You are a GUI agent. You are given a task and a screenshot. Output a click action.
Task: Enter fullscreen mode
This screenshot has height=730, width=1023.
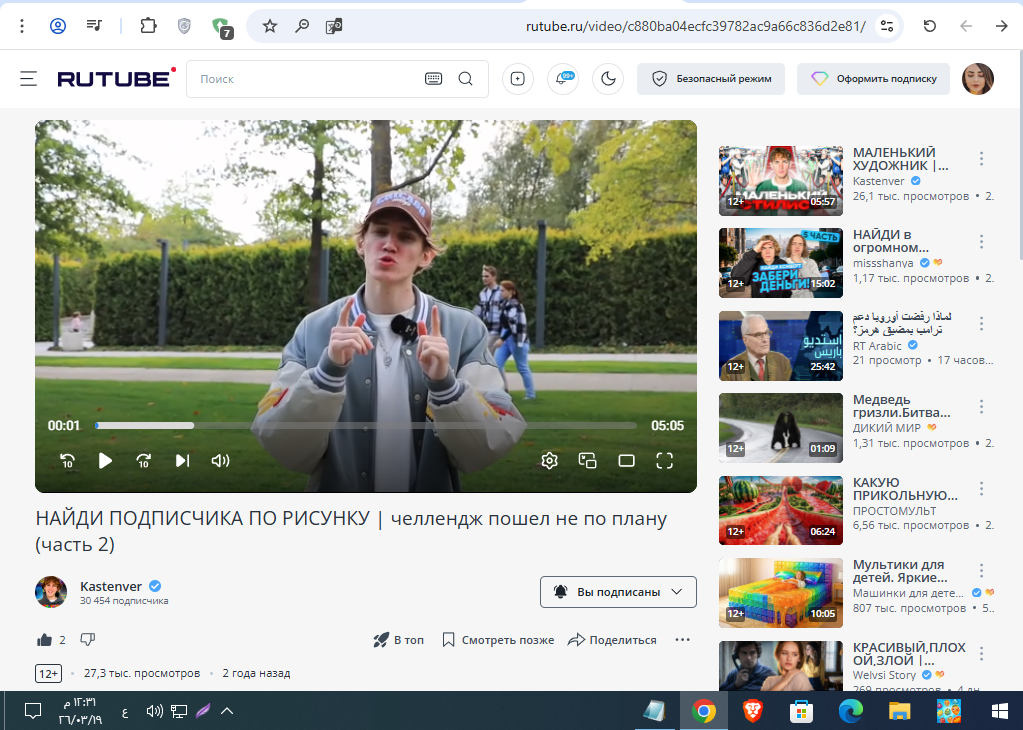(x=664, y=461)
